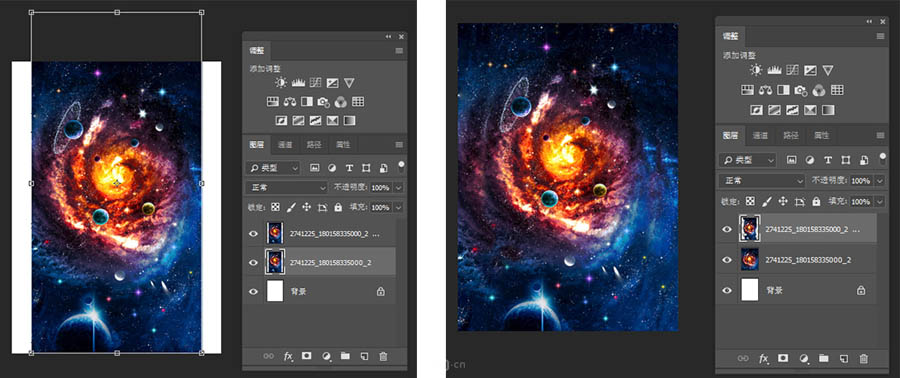
Task: Delete layer with trash icon in right panel
Action: [863, 358]
